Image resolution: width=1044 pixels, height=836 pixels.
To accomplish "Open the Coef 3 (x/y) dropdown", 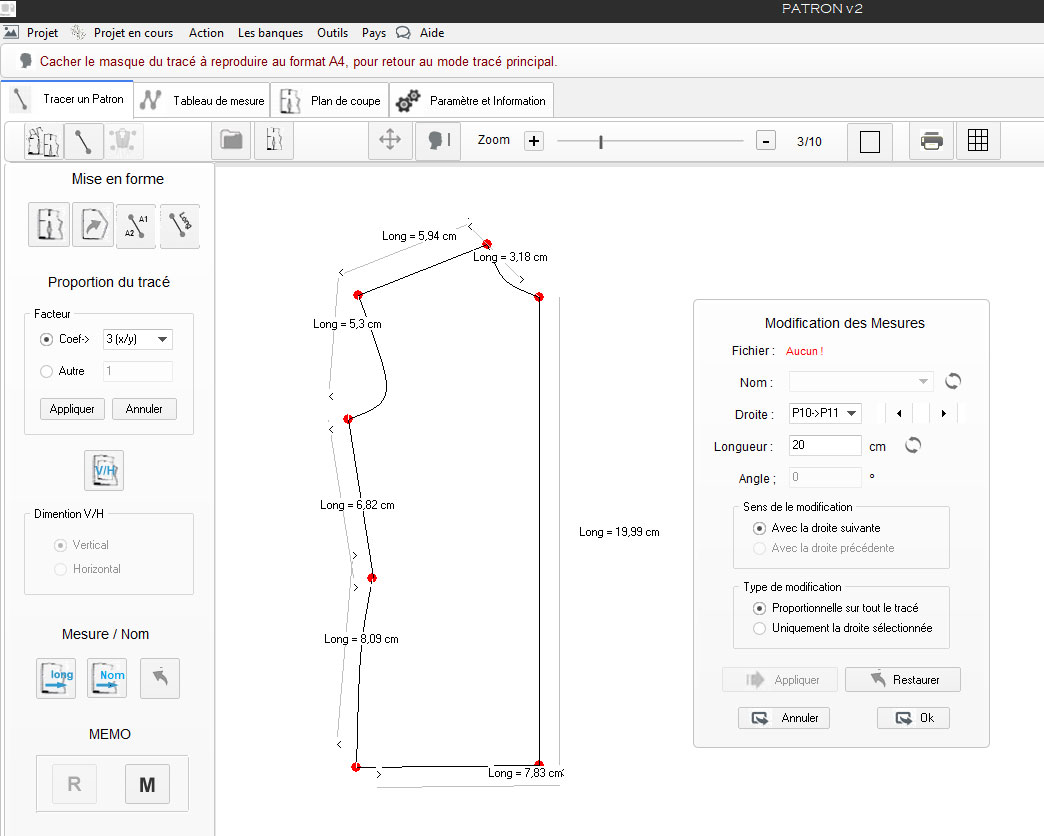I will tap(138, 339).
